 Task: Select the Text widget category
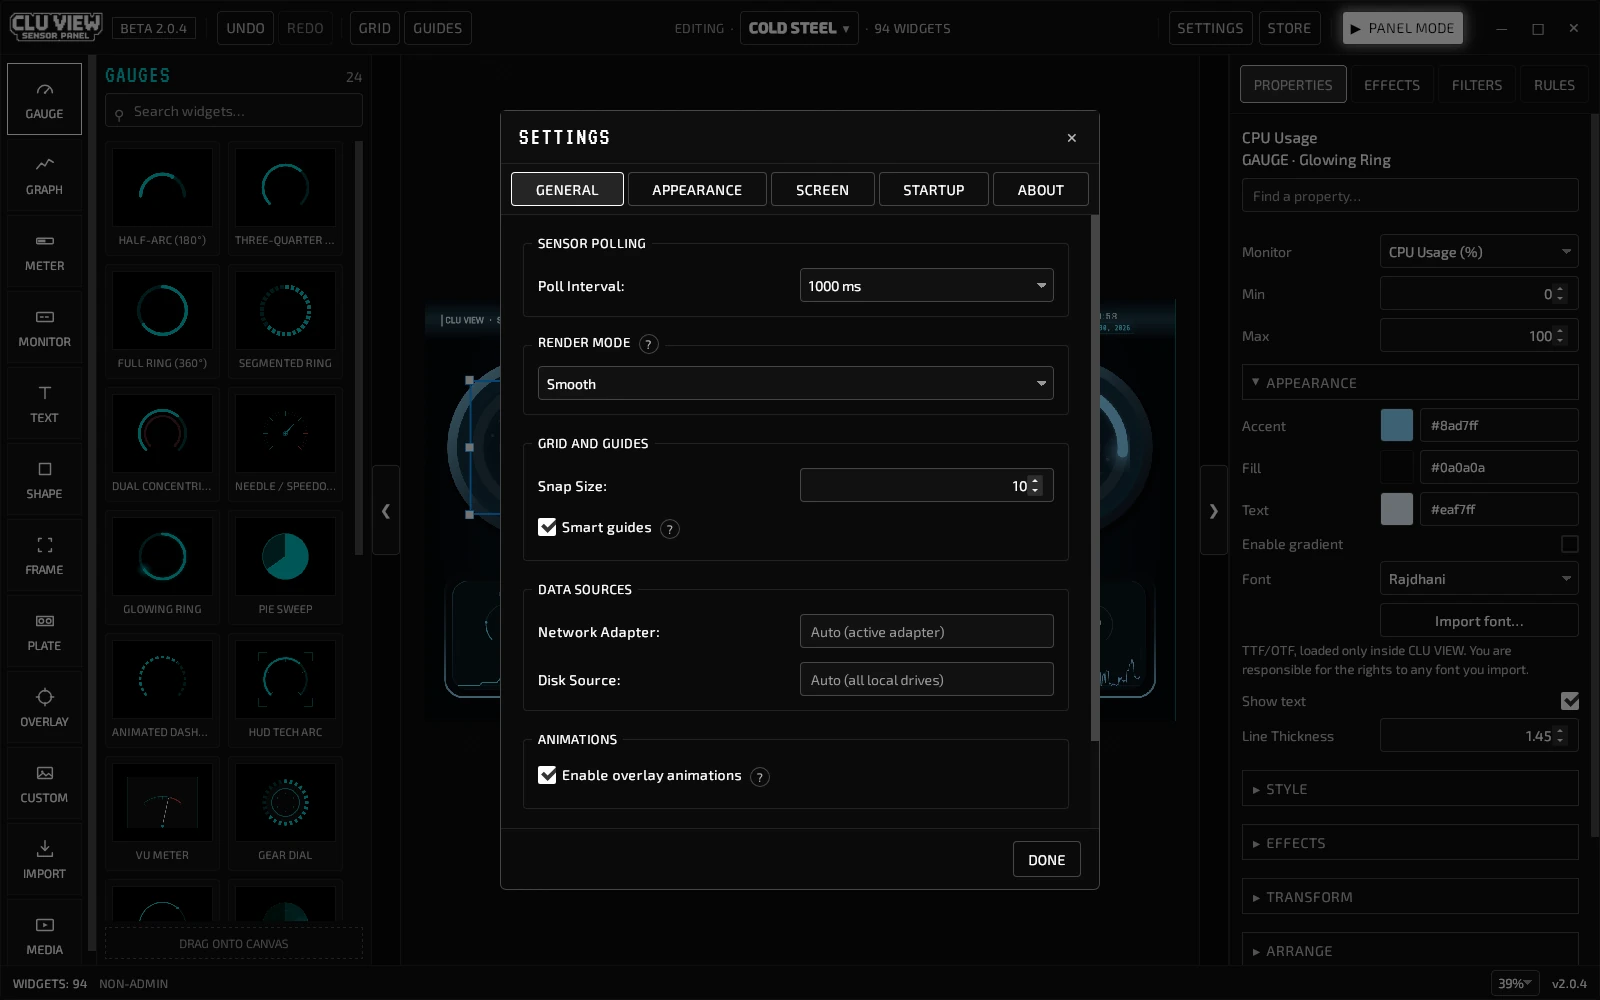(44, 403)
